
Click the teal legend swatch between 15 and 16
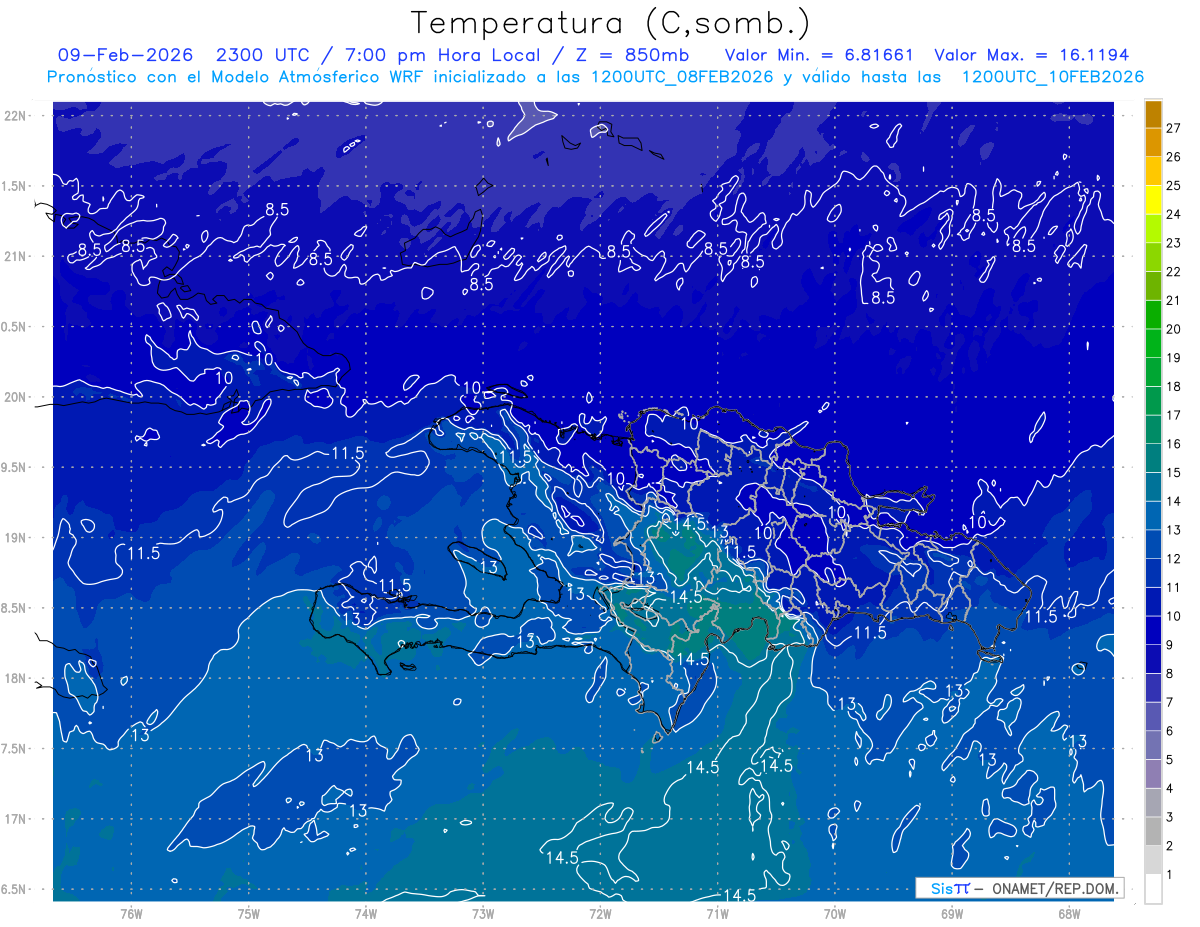[x=1153, y=458]
